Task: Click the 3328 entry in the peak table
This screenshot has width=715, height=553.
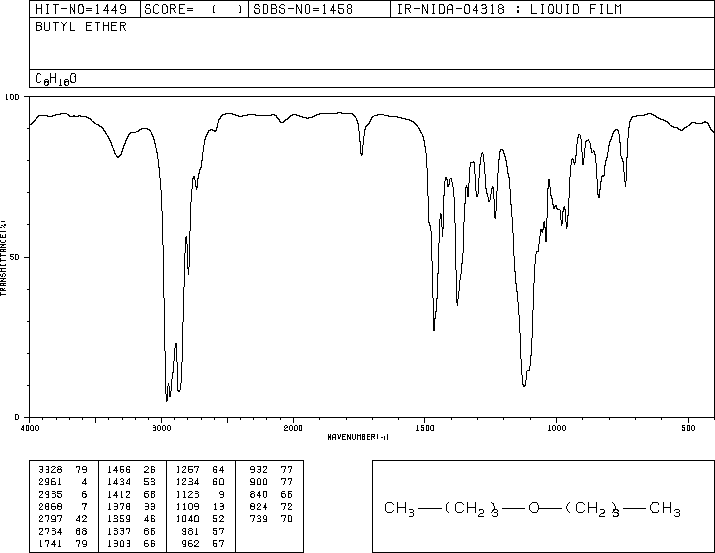Action: [48, 467]
